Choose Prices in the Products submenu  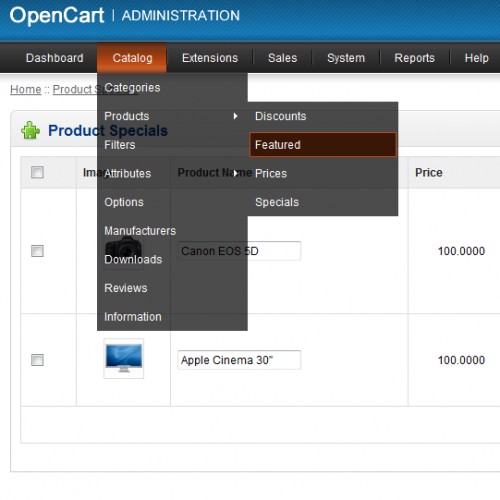[x=323, y=173]
